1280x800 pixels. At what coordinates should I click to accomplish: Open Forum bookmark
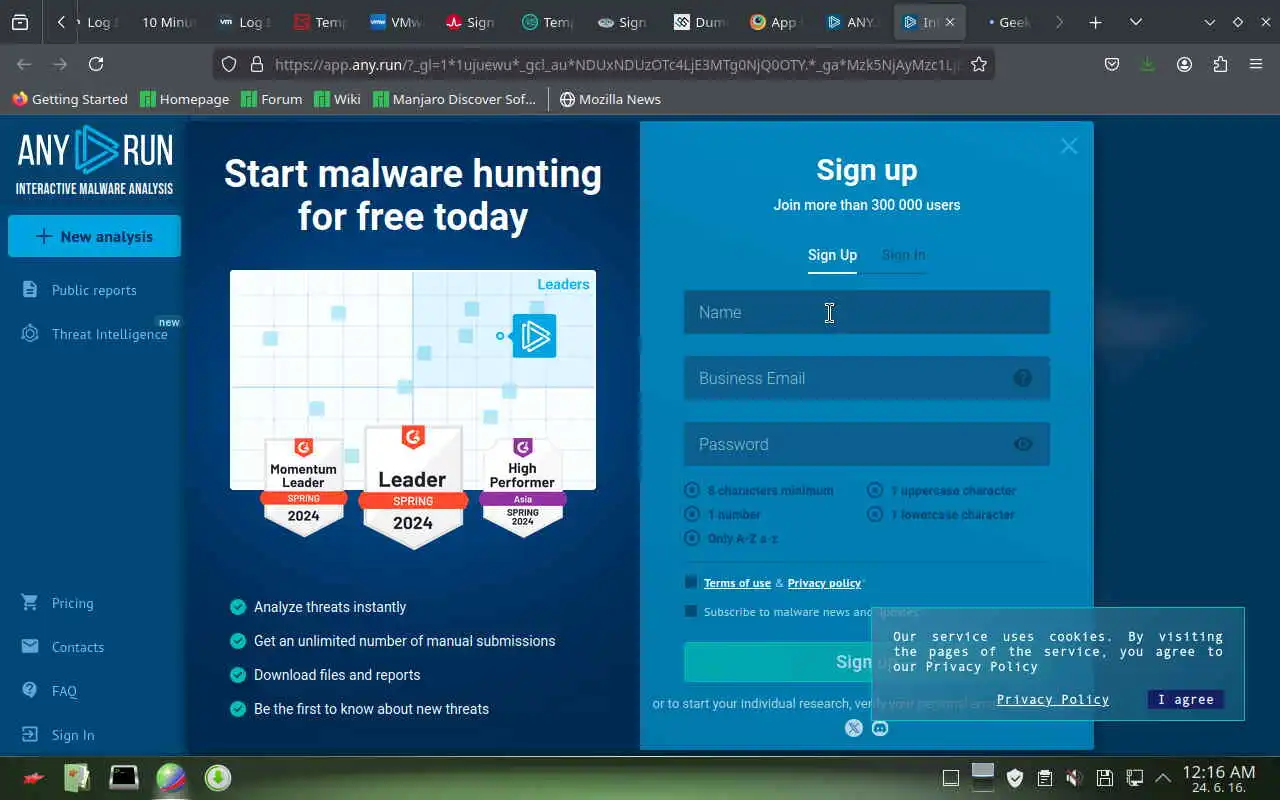tap(272, 99)
